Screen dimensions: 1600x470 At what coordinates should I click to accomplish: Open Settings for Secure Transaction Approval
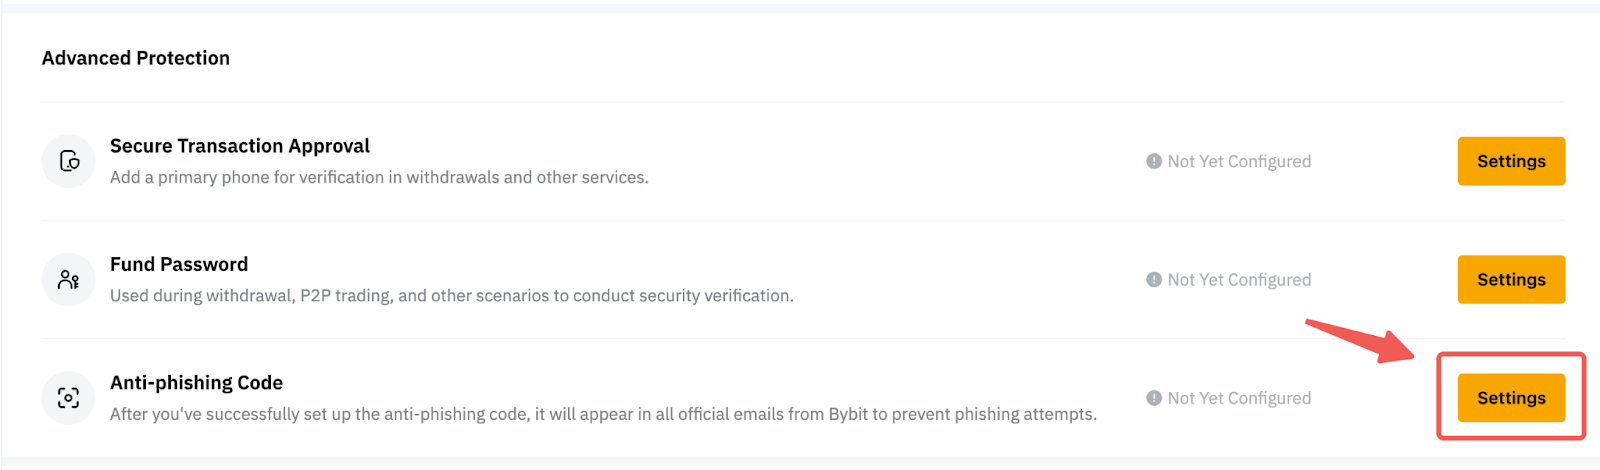tap(1511, 161)
